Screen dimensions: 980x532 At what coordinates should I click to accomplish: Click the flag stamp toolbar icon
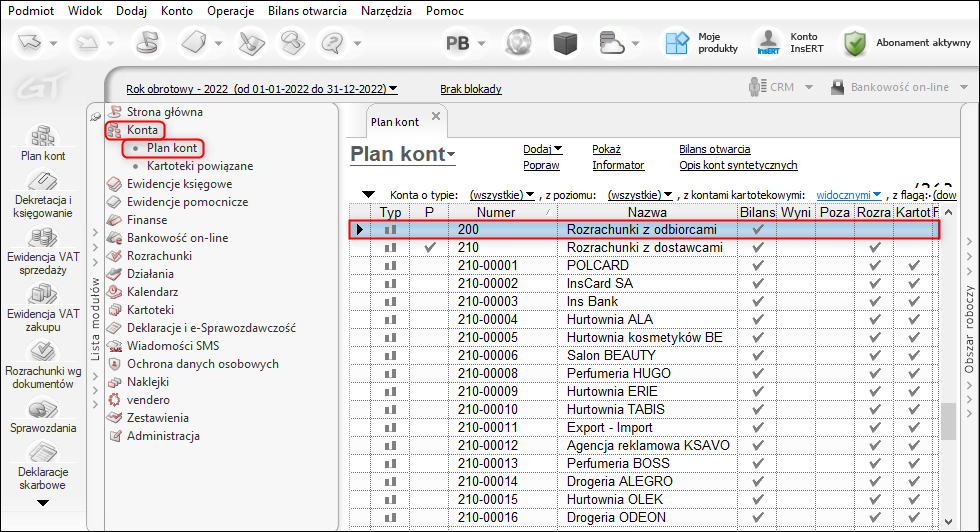pyautogui.click(x=148, y=43)
